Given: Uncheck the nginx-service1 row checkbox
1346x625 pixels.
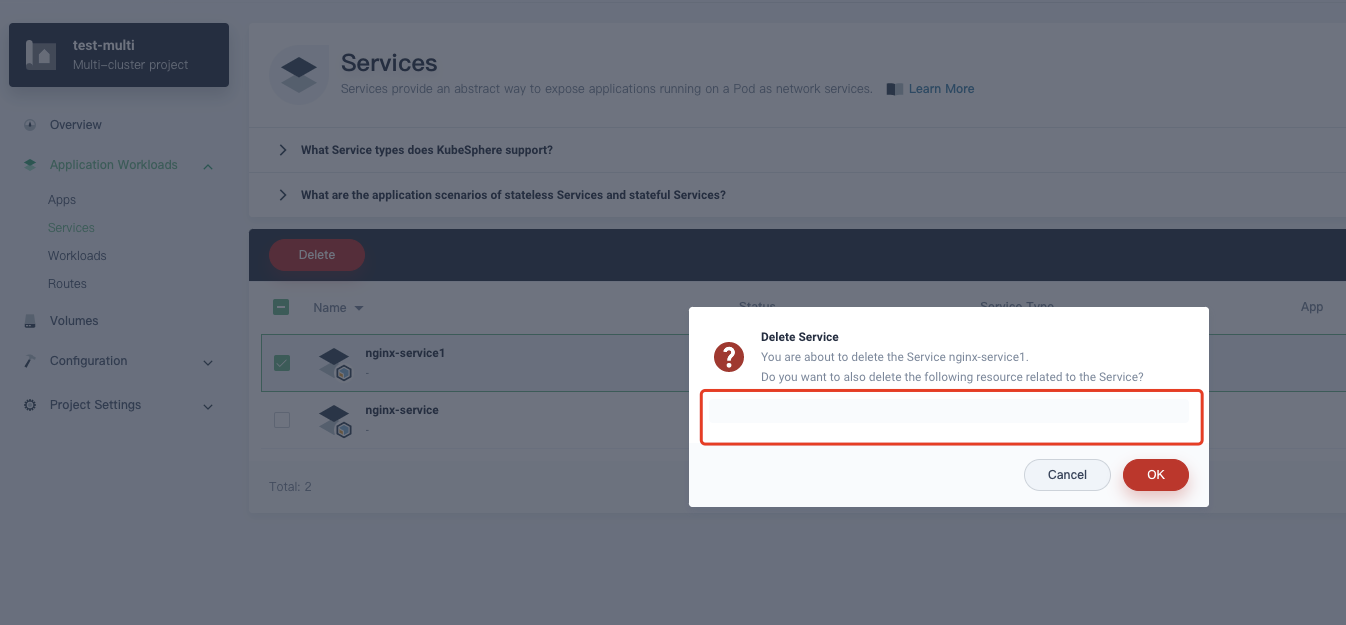Looking at the screenshot, I should (281, 363).
